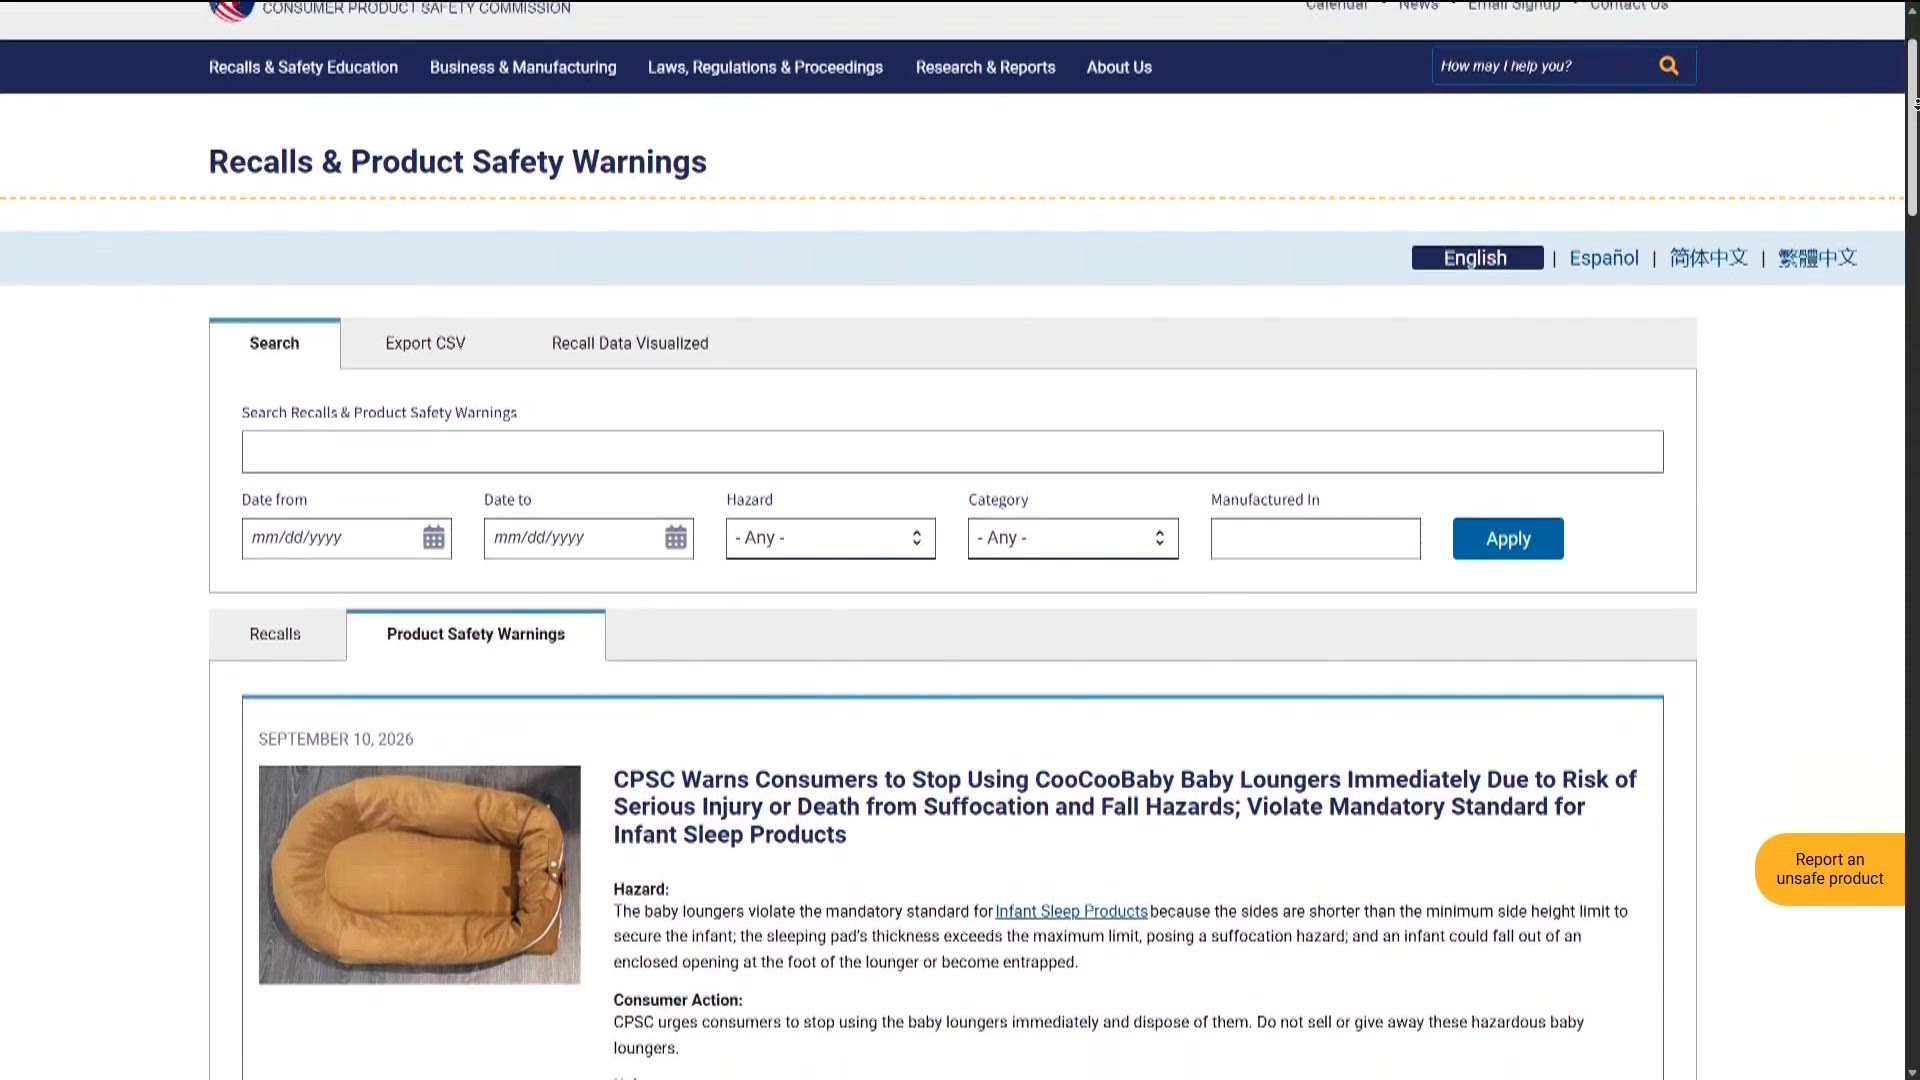Switch language to Traditional Chinese 繁體中文
The height and width of the screenshot is (1080, 1920).
pos(1817,258)
